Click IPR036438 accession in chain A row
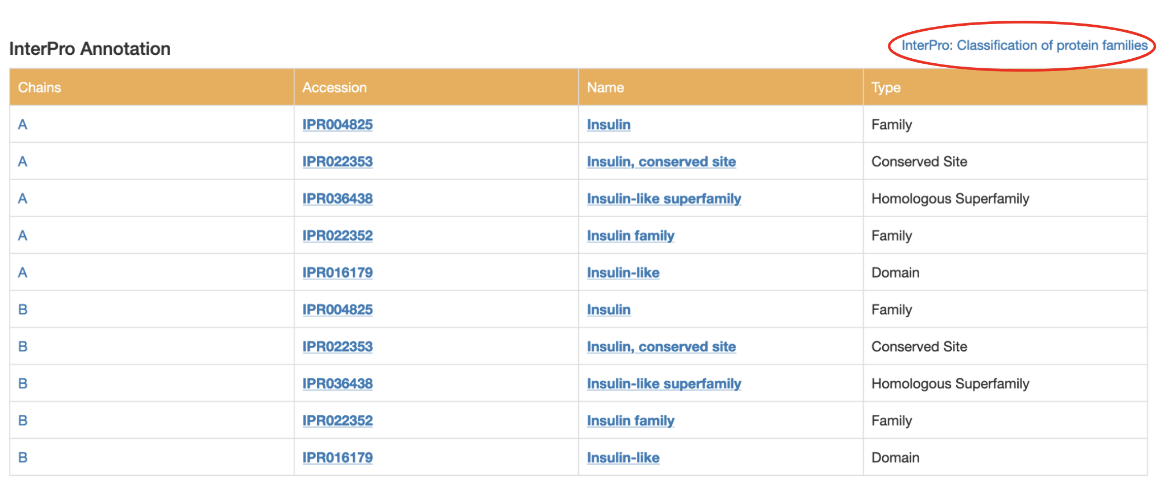The width and height of the screenshot is (1170, 497). [x=337, y=199]
